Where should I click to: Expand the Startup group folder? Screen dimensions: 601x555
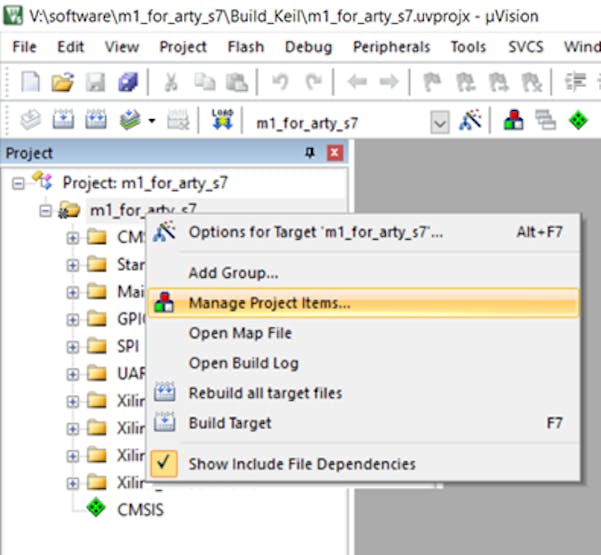point(72,265)
